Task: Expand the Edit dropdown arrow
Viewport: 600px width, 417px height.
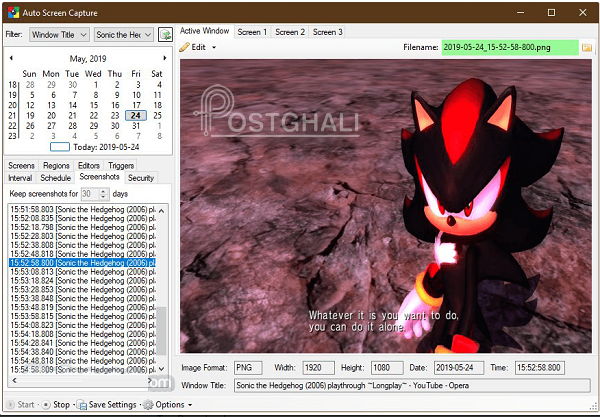Action: 214,47
